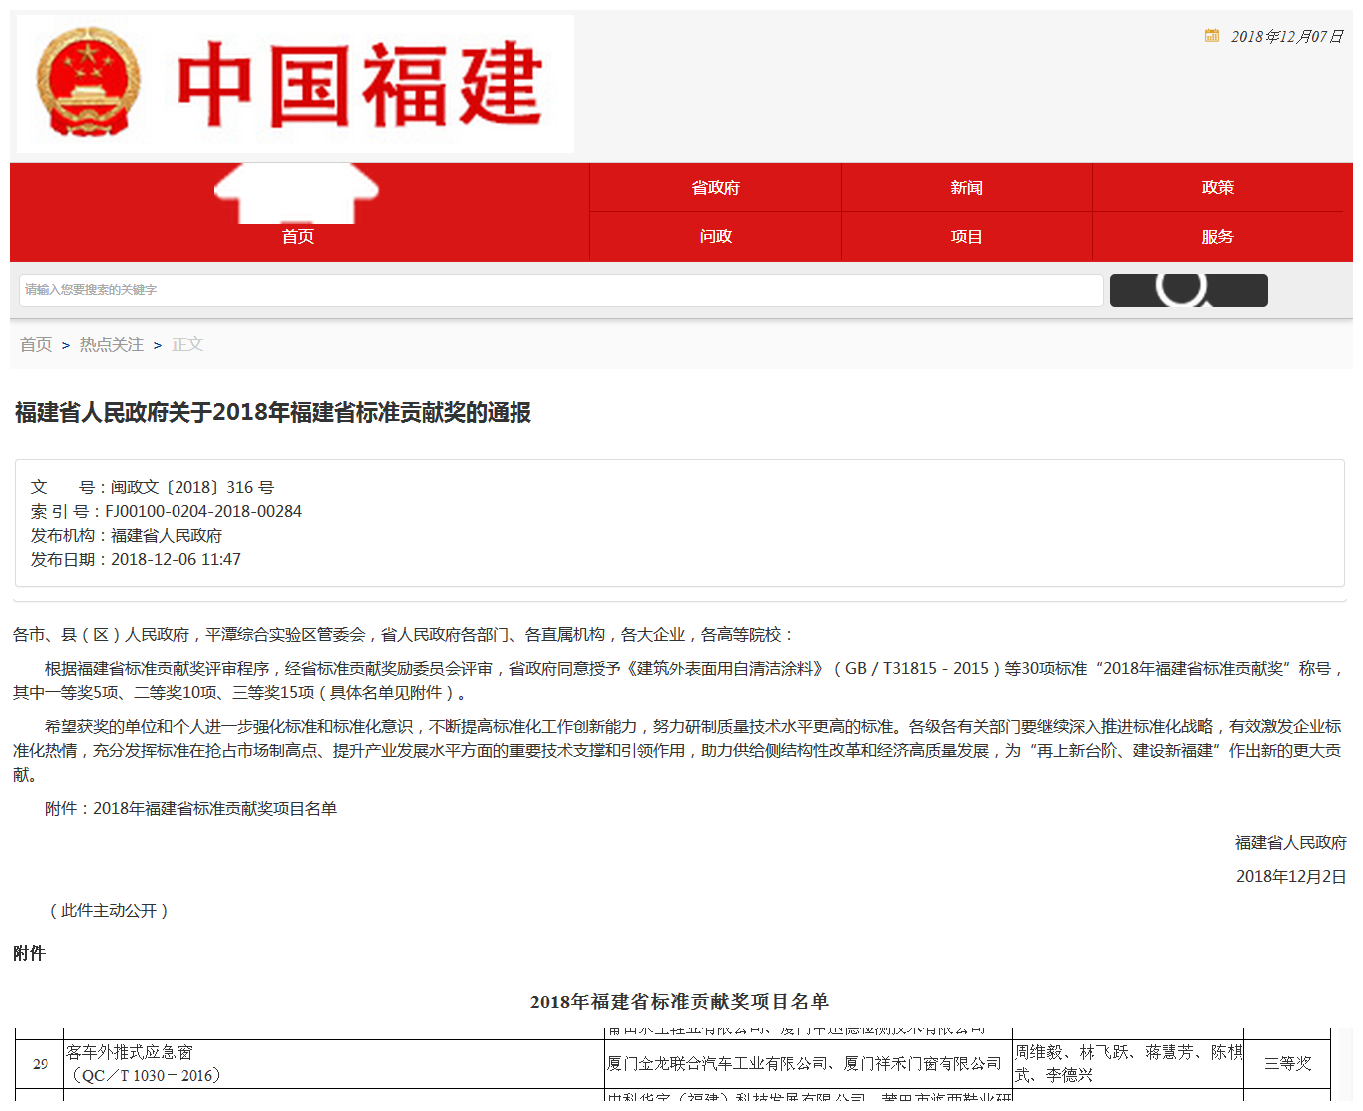Open the 问政 menu item

coord(715,237)
